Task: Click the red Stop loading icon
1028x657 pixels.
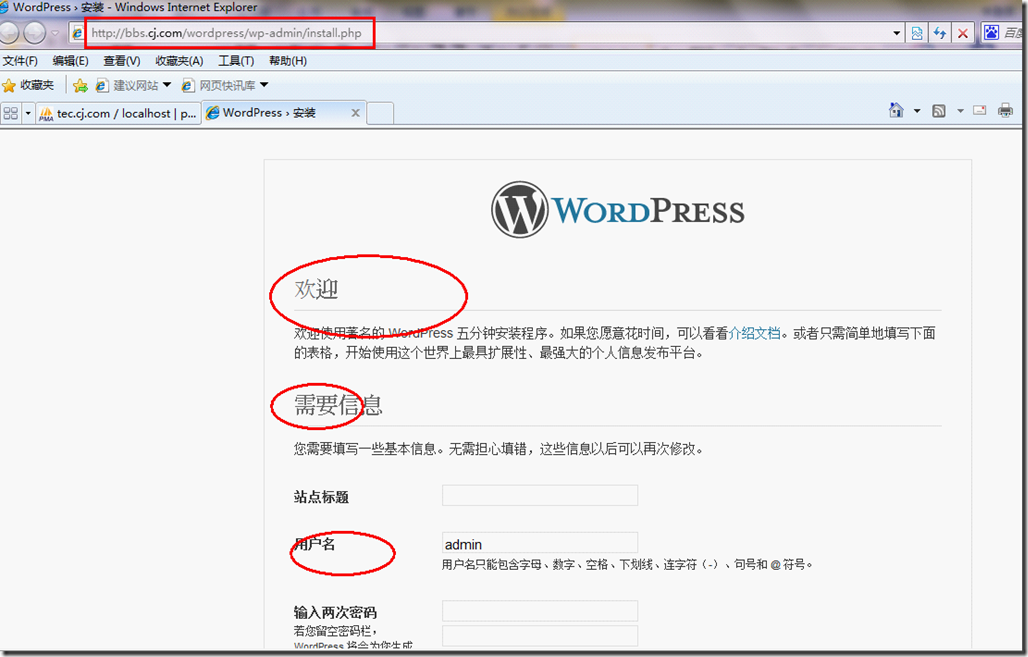Action: 962,33
